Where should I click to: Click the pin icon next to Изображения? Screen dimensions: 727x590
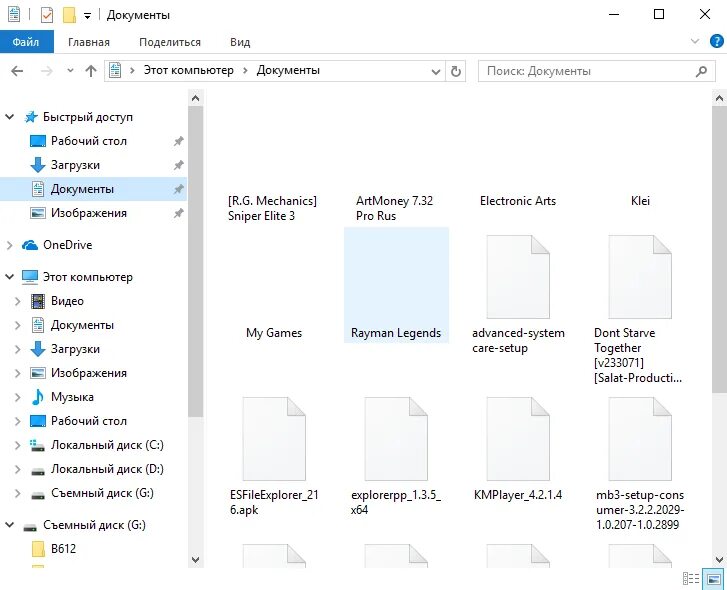click(179, 213)
